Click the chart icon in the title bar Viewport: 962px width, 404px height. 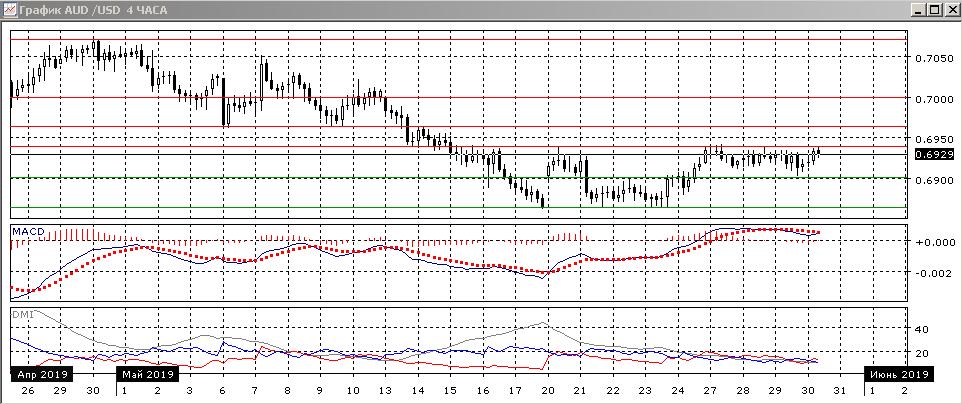click(x=10, y=10)
